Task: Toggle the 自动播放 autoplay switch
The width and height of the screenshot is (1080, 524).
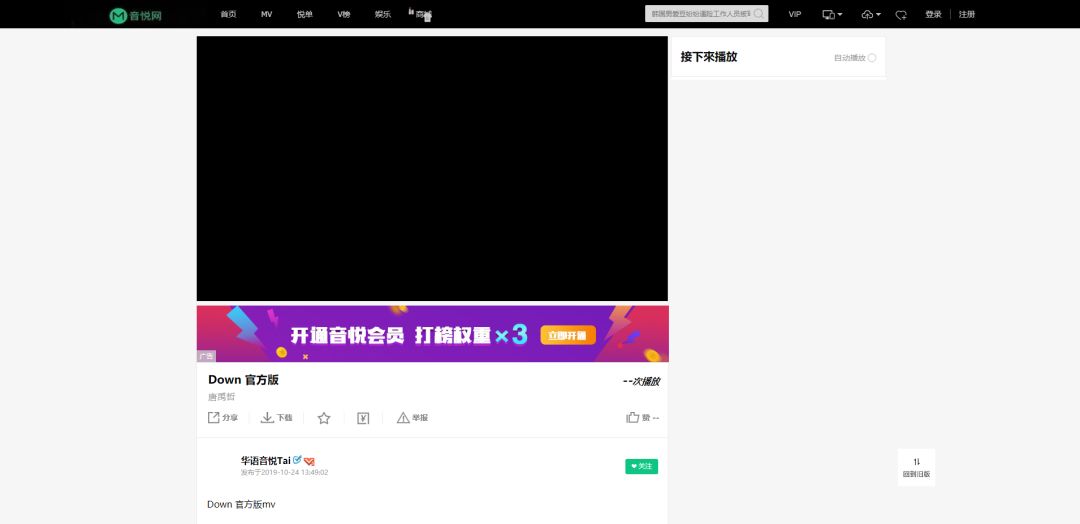Action: pyautogui.click(x=872, y=58)
